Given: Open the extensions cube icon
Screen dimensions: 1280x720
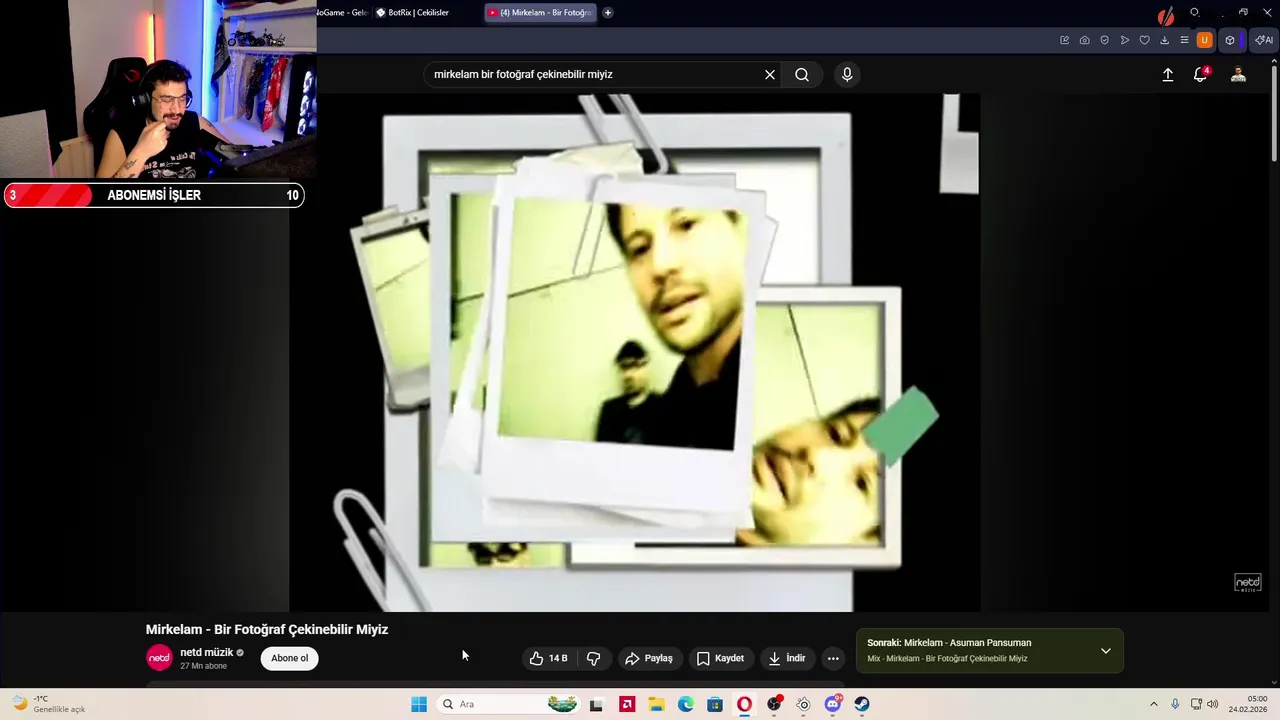Looking at the screenshot, I should click(x=1230, y=40).
